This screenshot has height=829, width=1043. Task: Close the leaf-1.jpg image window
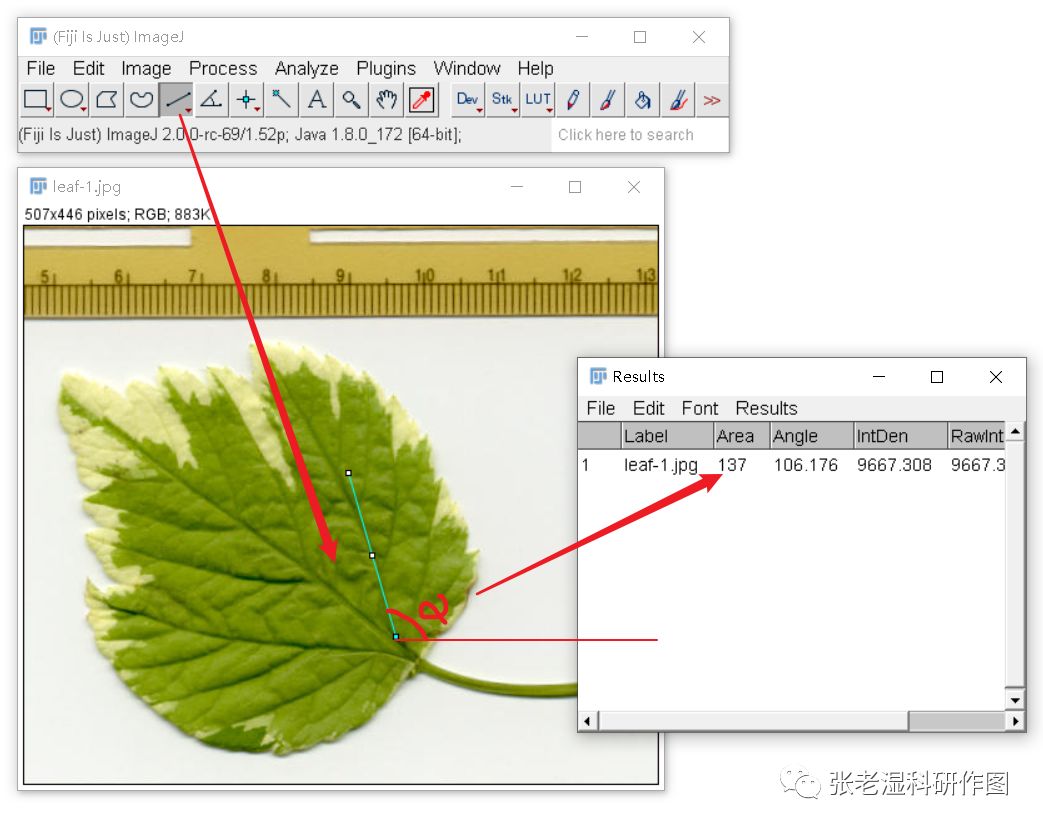pyautogui.click(x=634, y=187)
